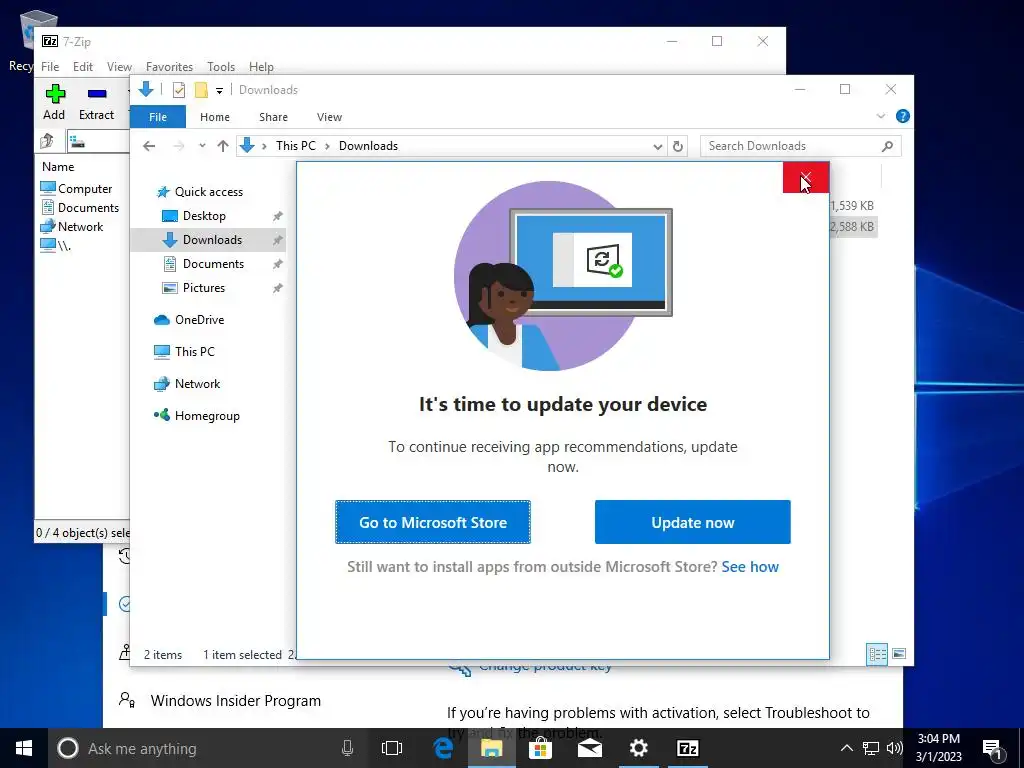The image size is (1024, 768).
Task: Expand the Explorer ribbon chevron
Action: click(x=880, y=116)
